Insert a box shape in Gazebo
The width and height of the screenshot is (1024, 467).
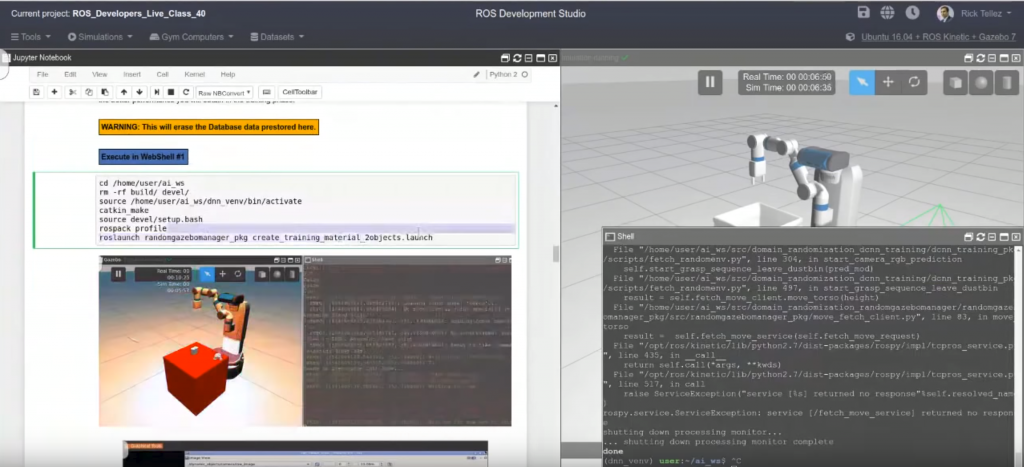pyautogui.click(x=955, y=83)
